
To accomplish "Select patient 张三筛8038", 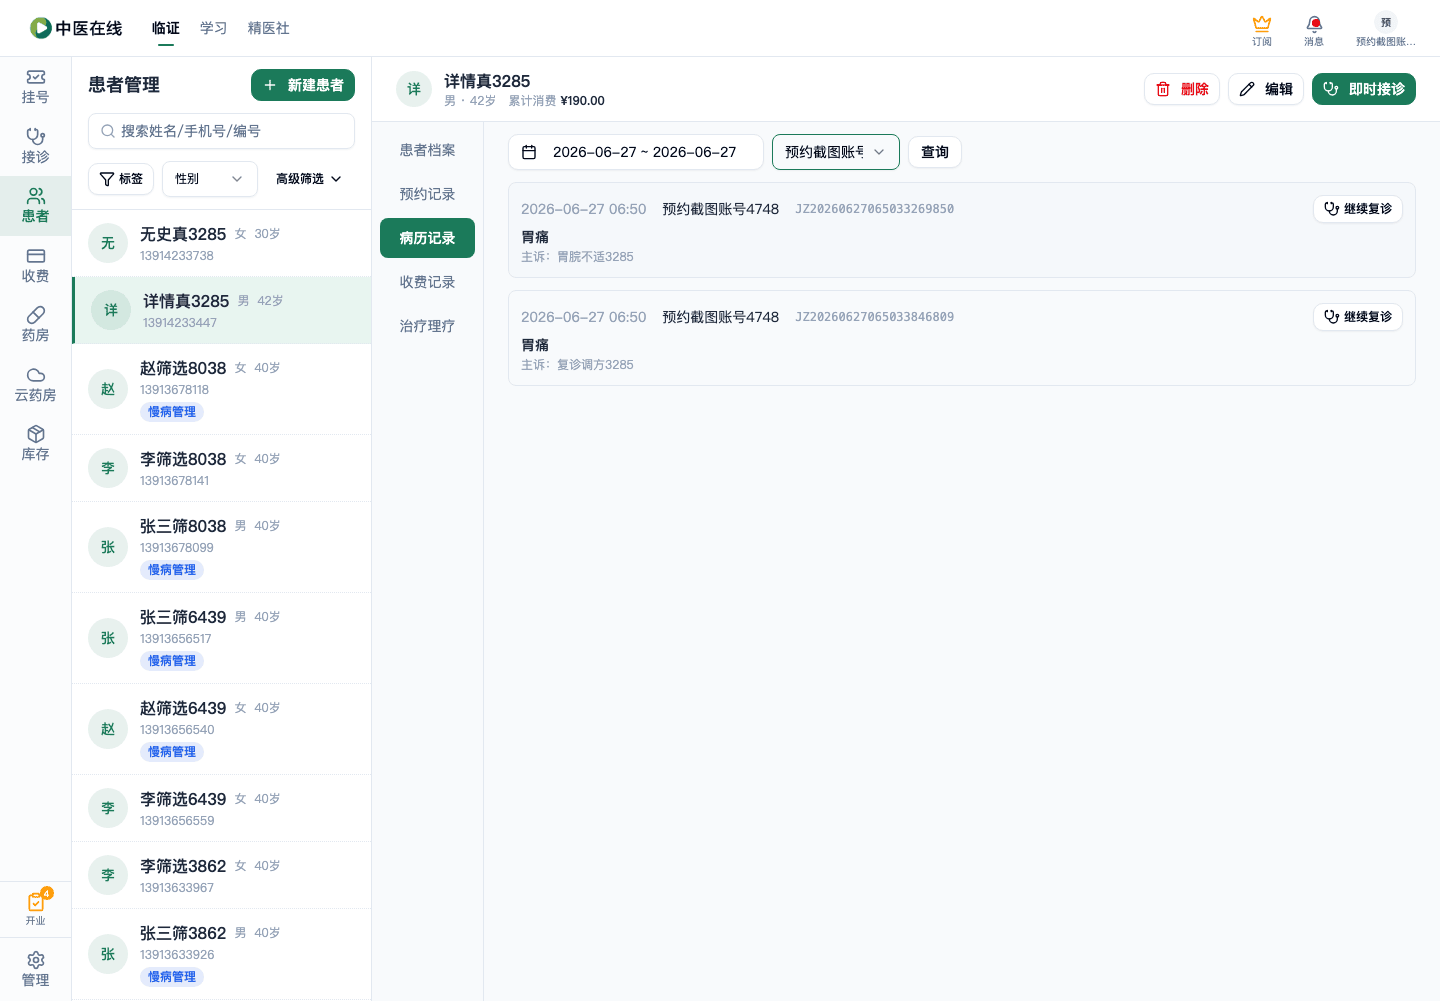I will tap(222, 547).
